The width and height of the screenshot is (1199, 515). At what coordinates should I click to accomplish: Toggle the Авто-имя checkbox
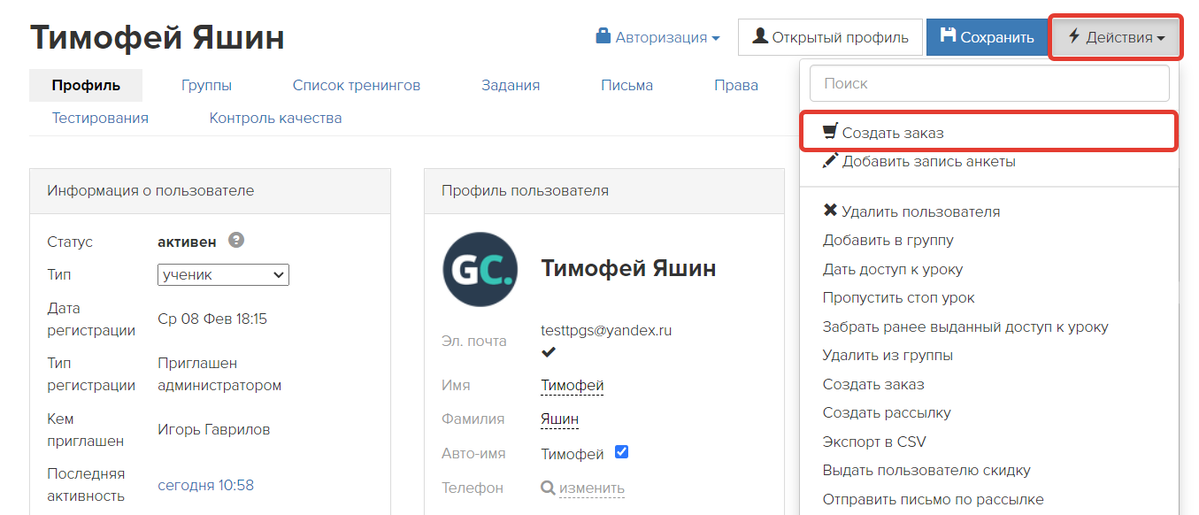tap(622, 452)
